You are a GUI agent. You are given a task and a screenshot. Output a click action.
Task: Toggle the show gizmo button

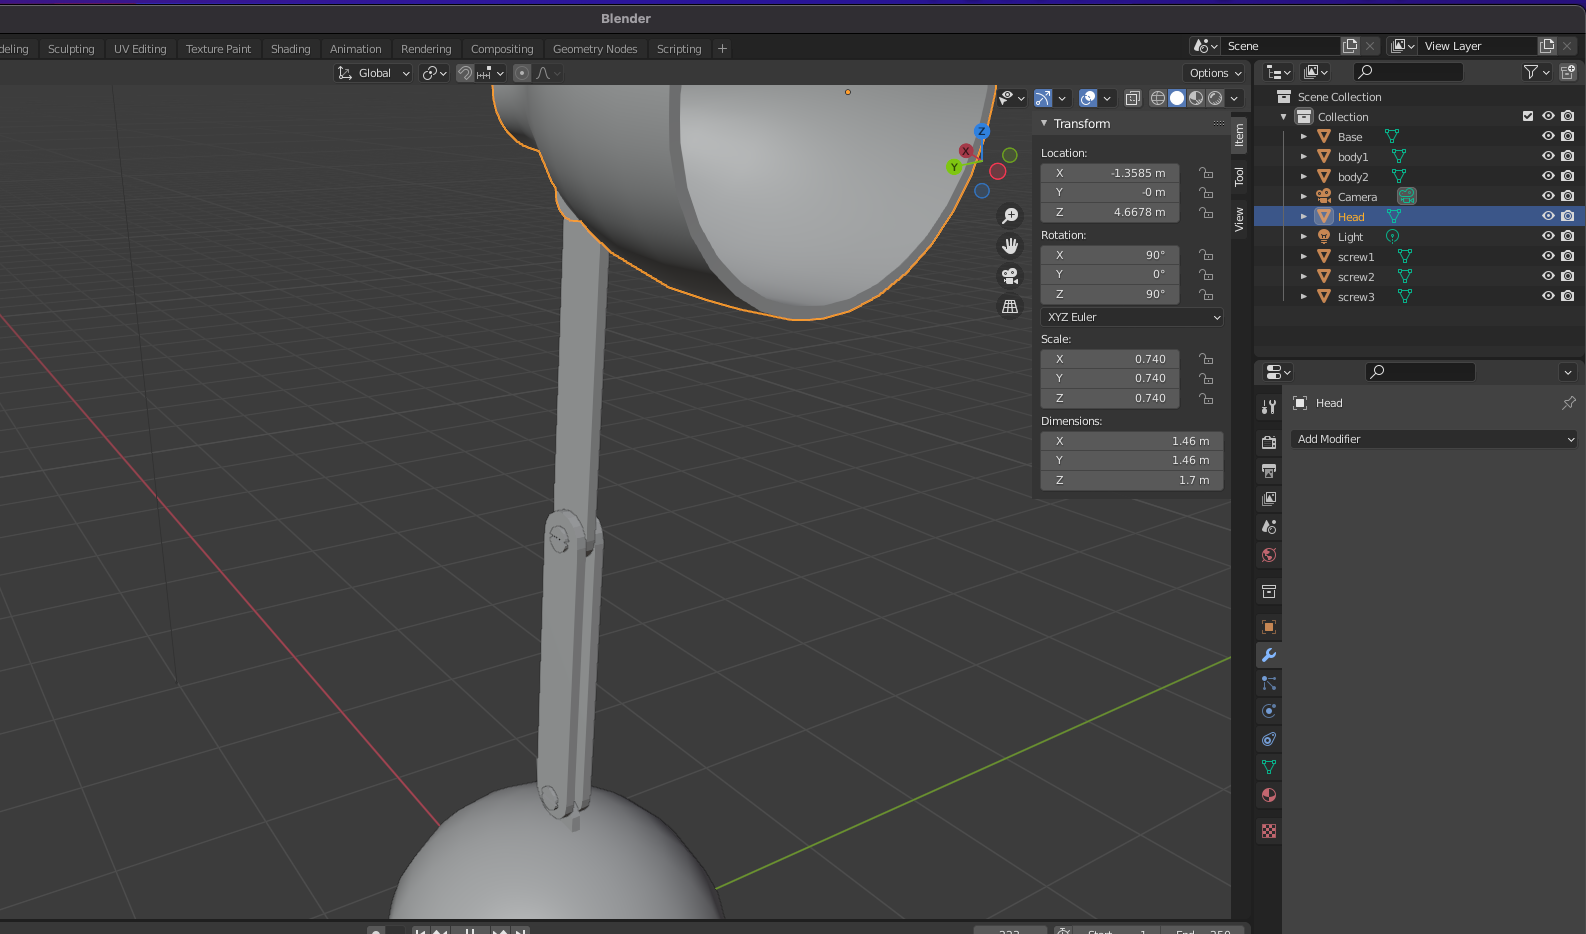point(1043,98)
